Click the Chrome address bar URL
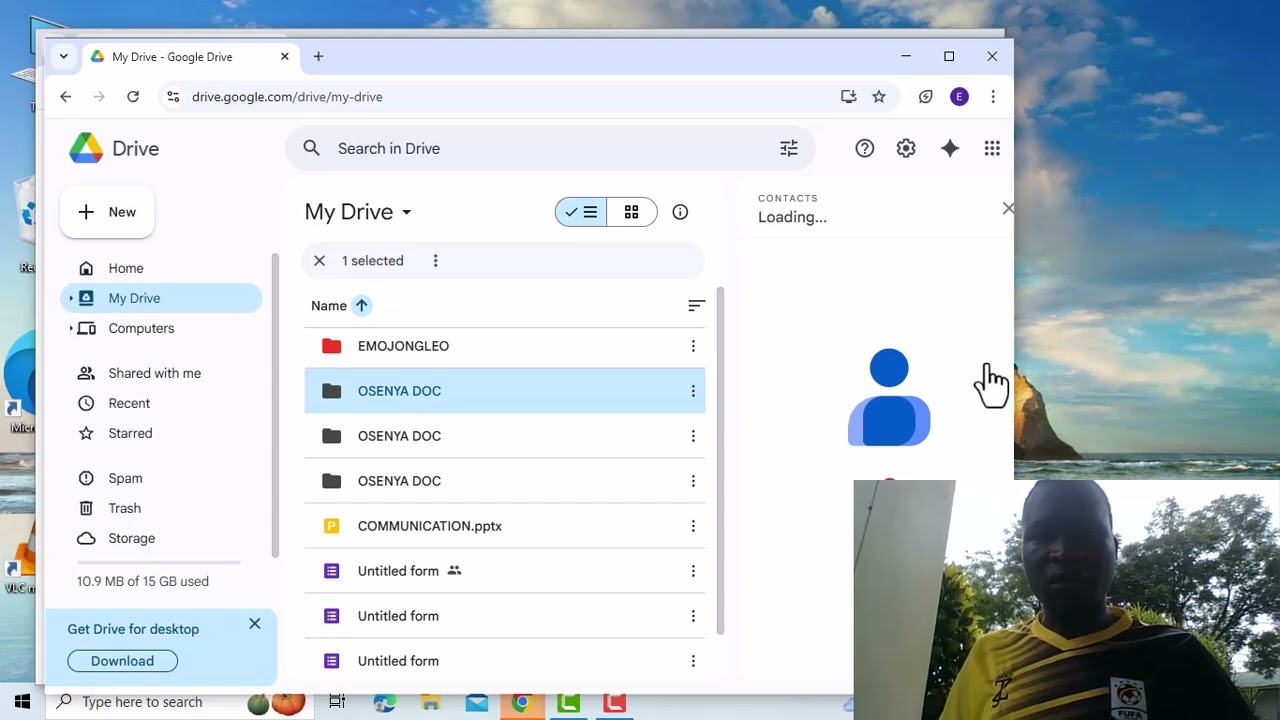This screenshot has width=1280, height=720. pyautogui.click(x=287, y=97)
